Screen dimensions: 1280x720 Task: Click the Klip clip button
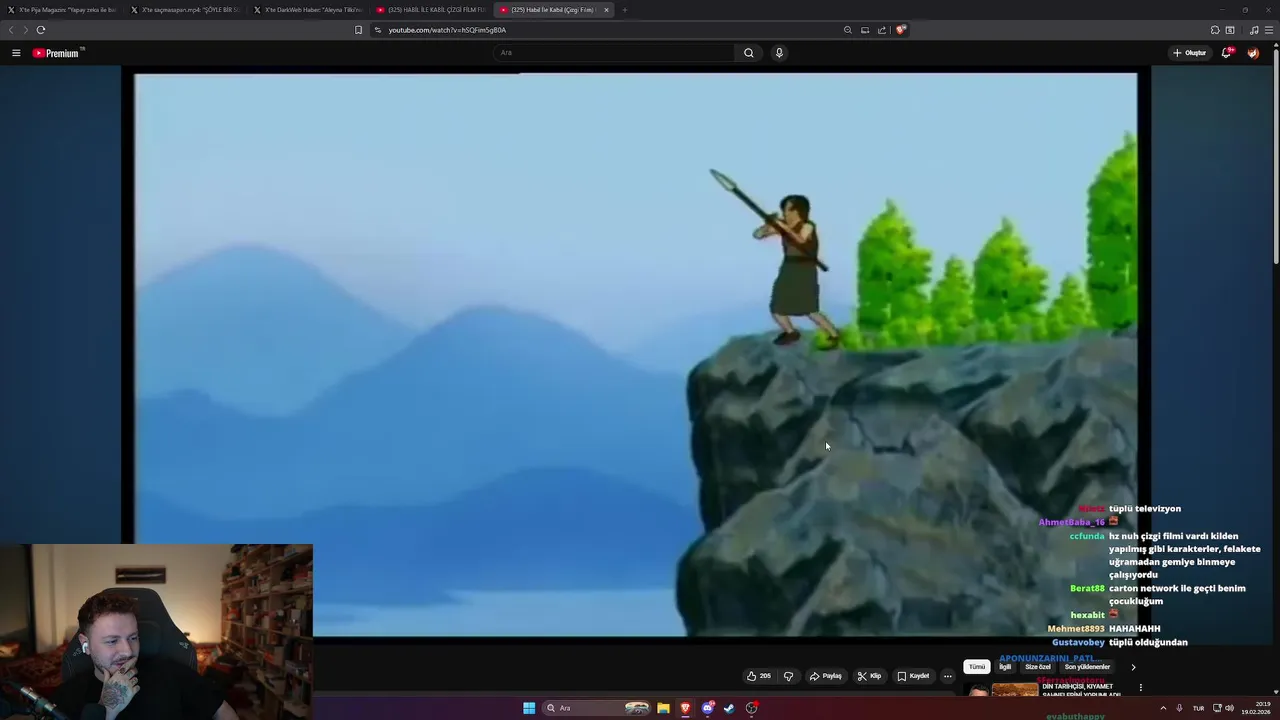click(x=869, y=676)
